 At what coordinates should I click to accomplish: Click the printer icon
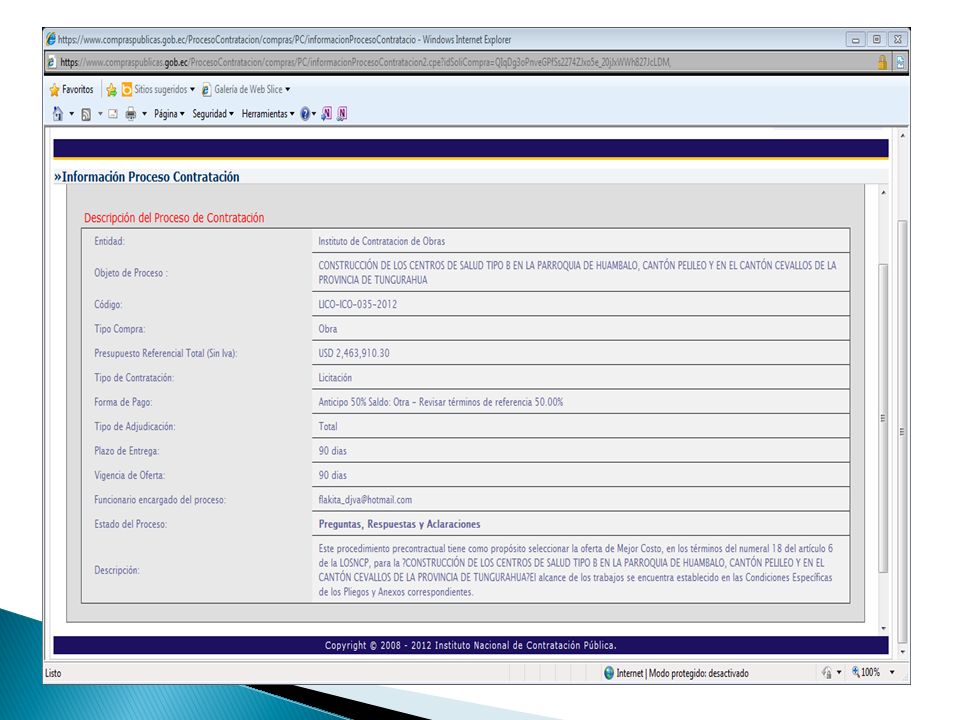click(x=130, y=113)
